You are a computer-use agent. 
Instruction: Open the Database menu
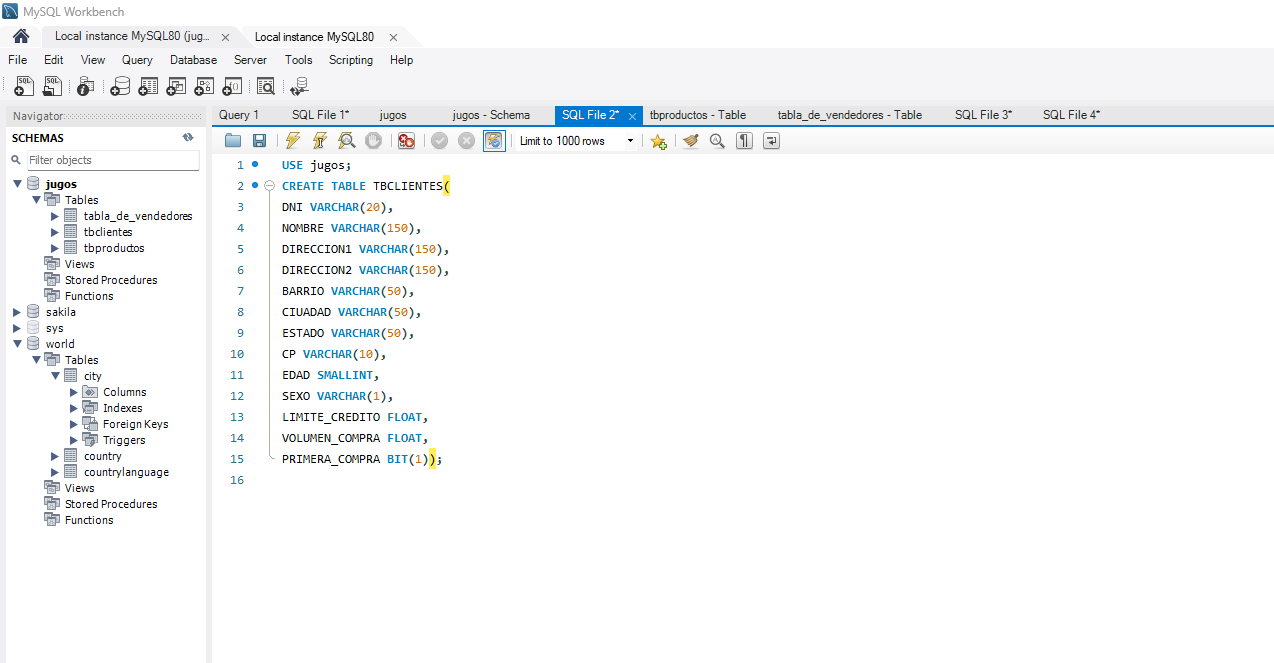193,60
